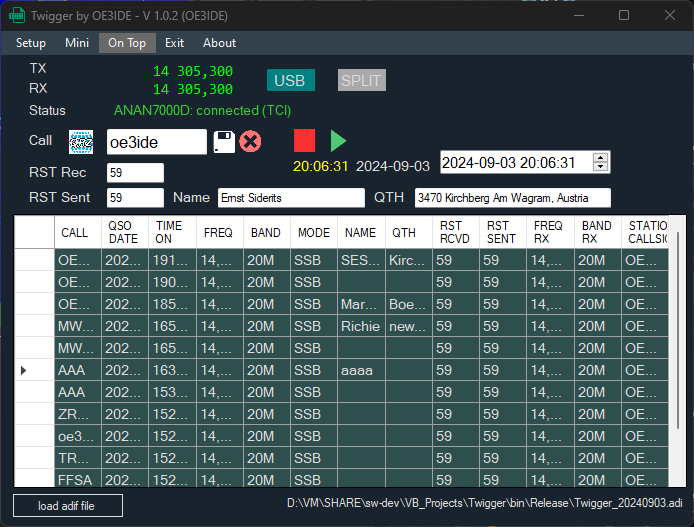Focus the RST Rec field
The height and width of the screenshot is (527, 694).
135,173
